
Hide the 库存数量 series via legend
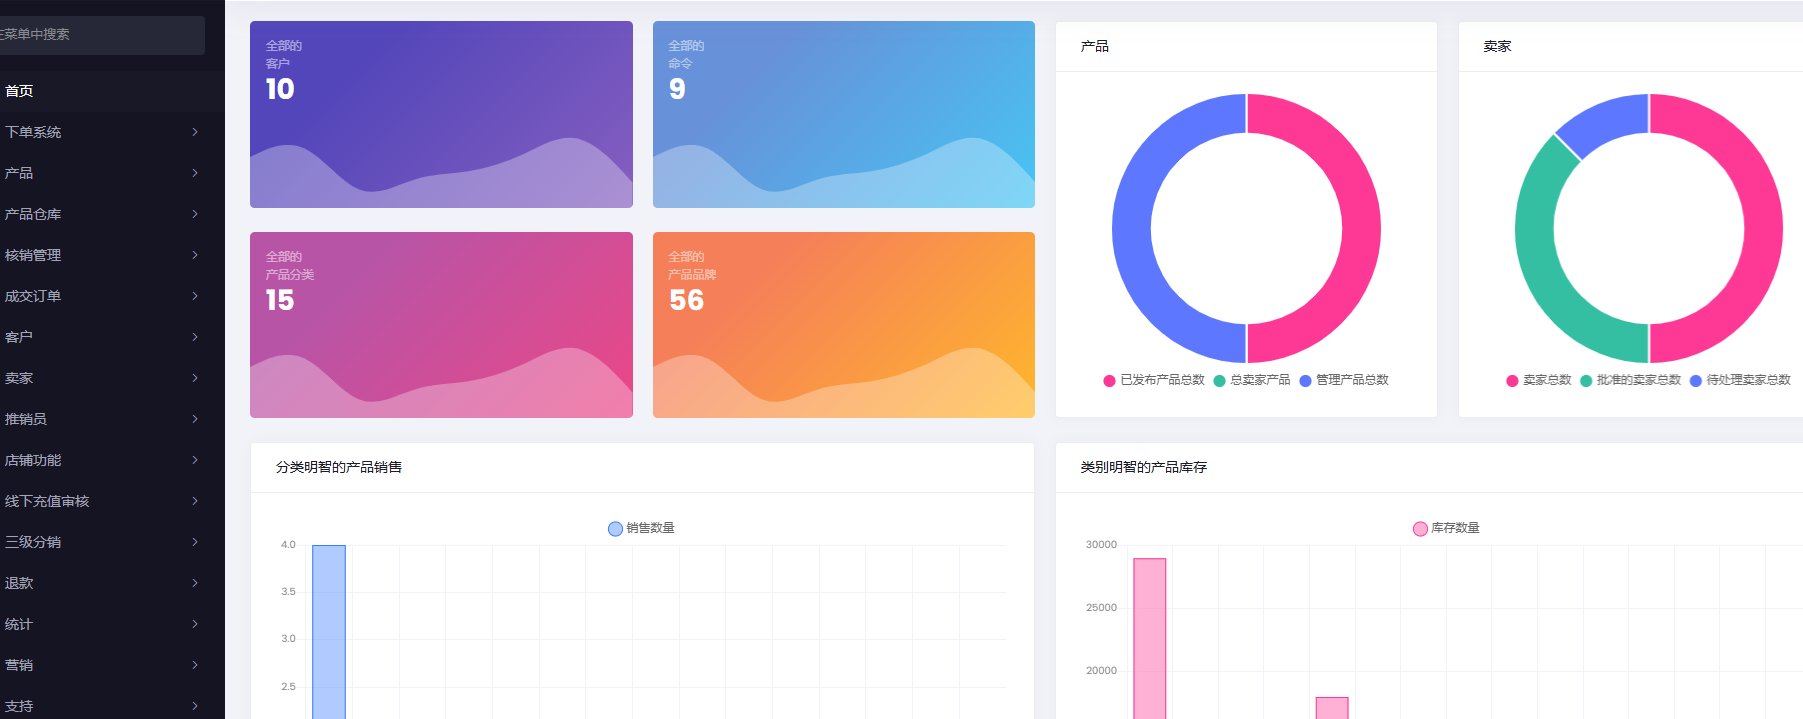1420,529
